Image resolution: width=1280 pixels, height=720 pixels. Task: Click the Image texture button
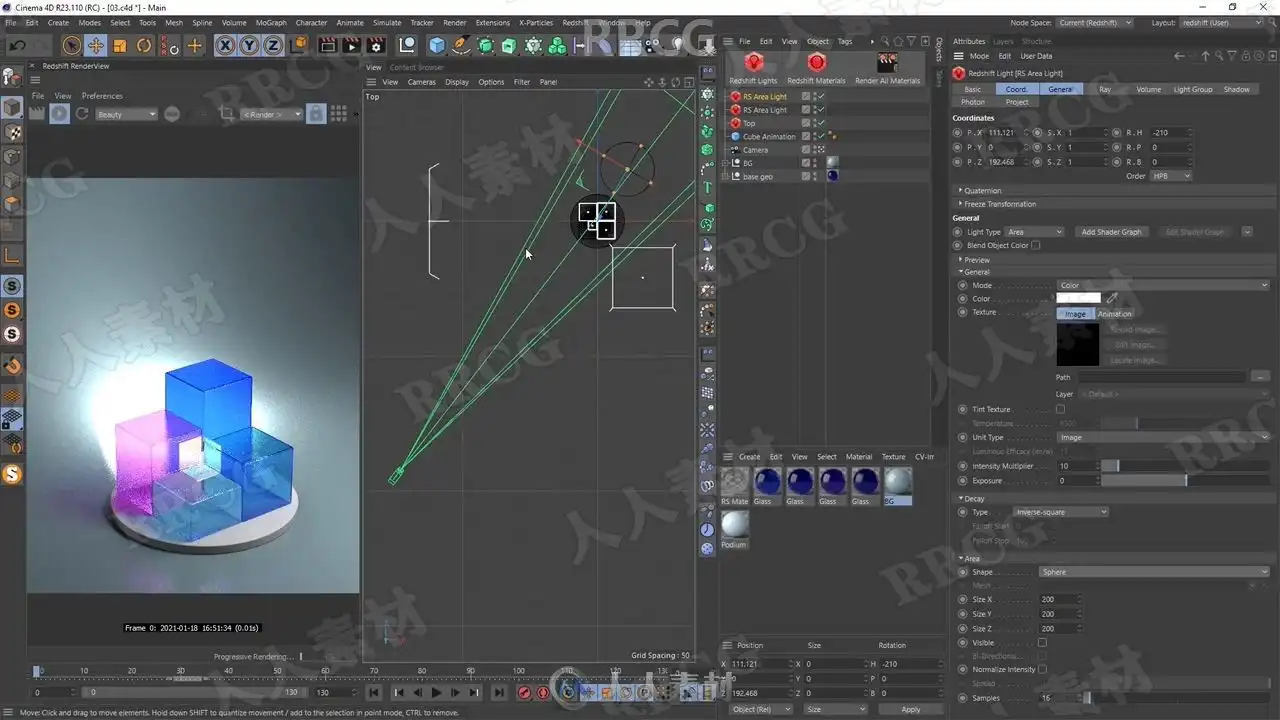[x=1075, y=314]
